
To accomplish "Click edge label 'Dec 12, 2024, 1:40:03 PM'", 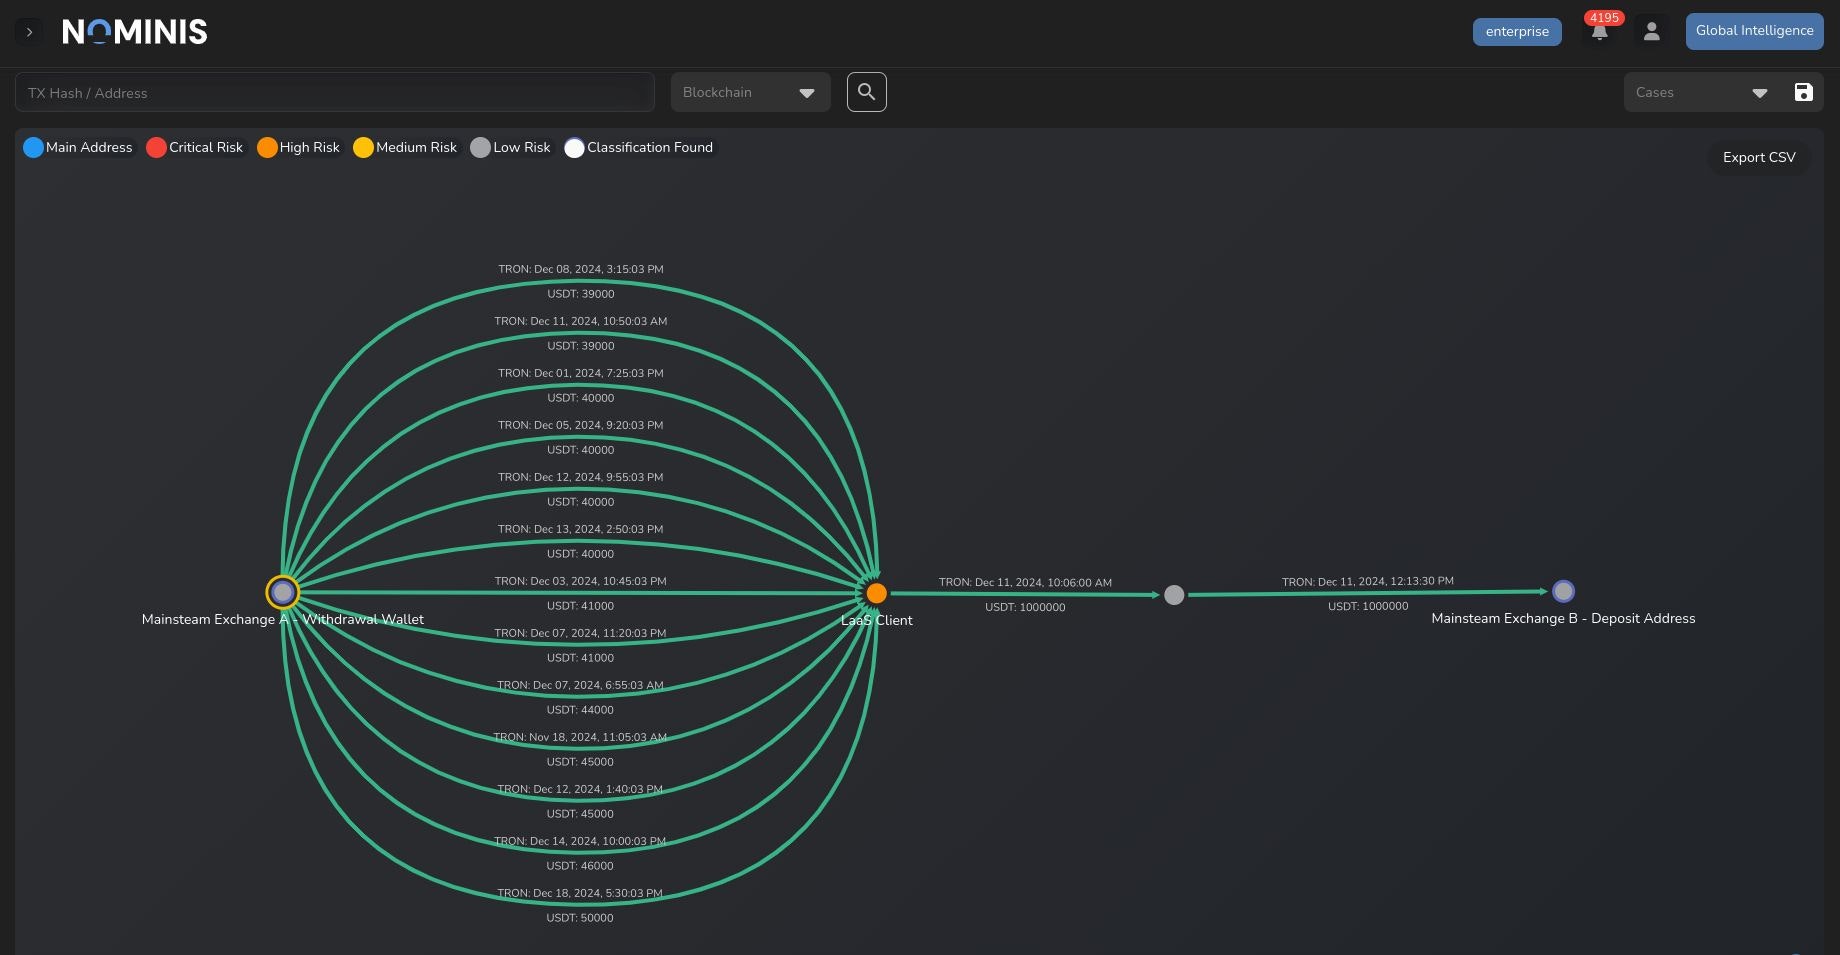I will [x=581, y=790].
